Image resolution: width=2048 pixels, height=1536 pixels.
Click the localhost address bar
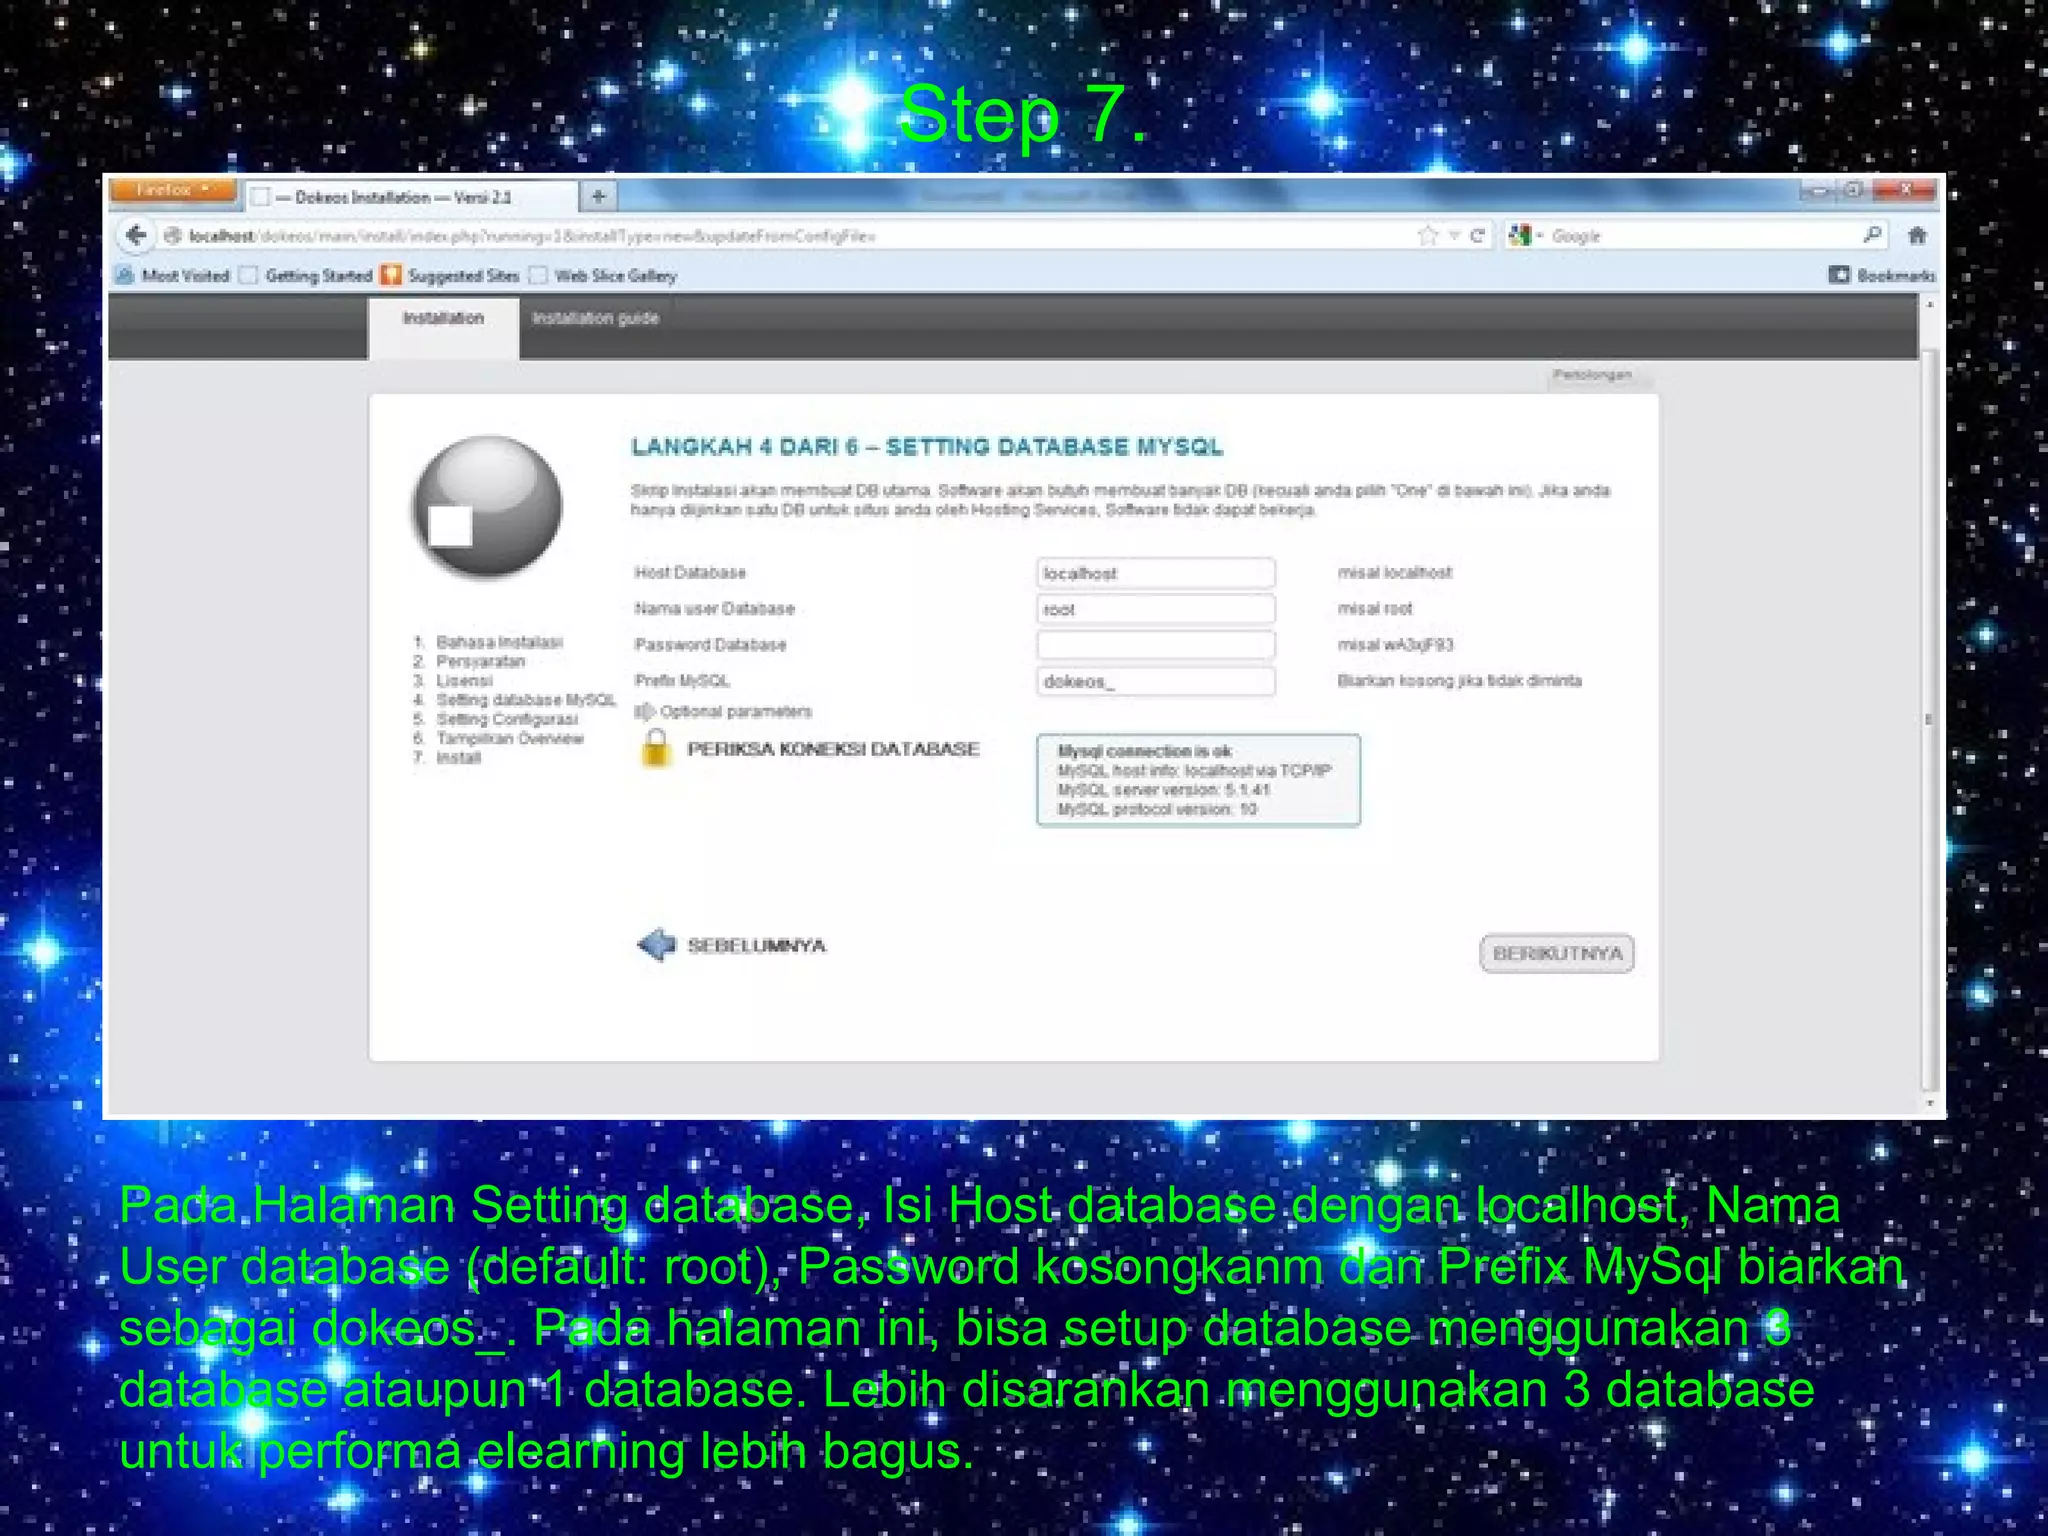(x=780, y=236)
